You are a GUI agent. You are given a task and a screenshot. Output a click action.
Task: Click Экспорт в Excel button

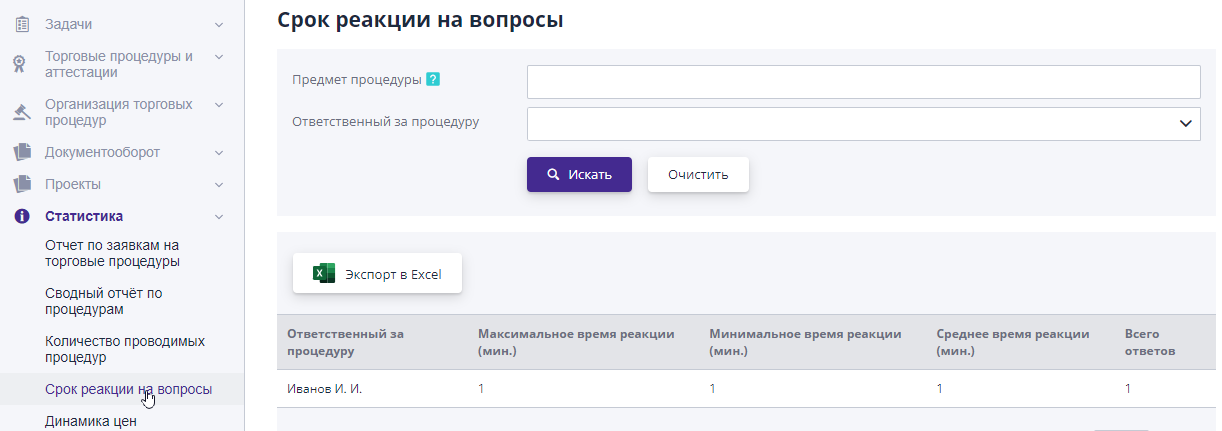377,274
